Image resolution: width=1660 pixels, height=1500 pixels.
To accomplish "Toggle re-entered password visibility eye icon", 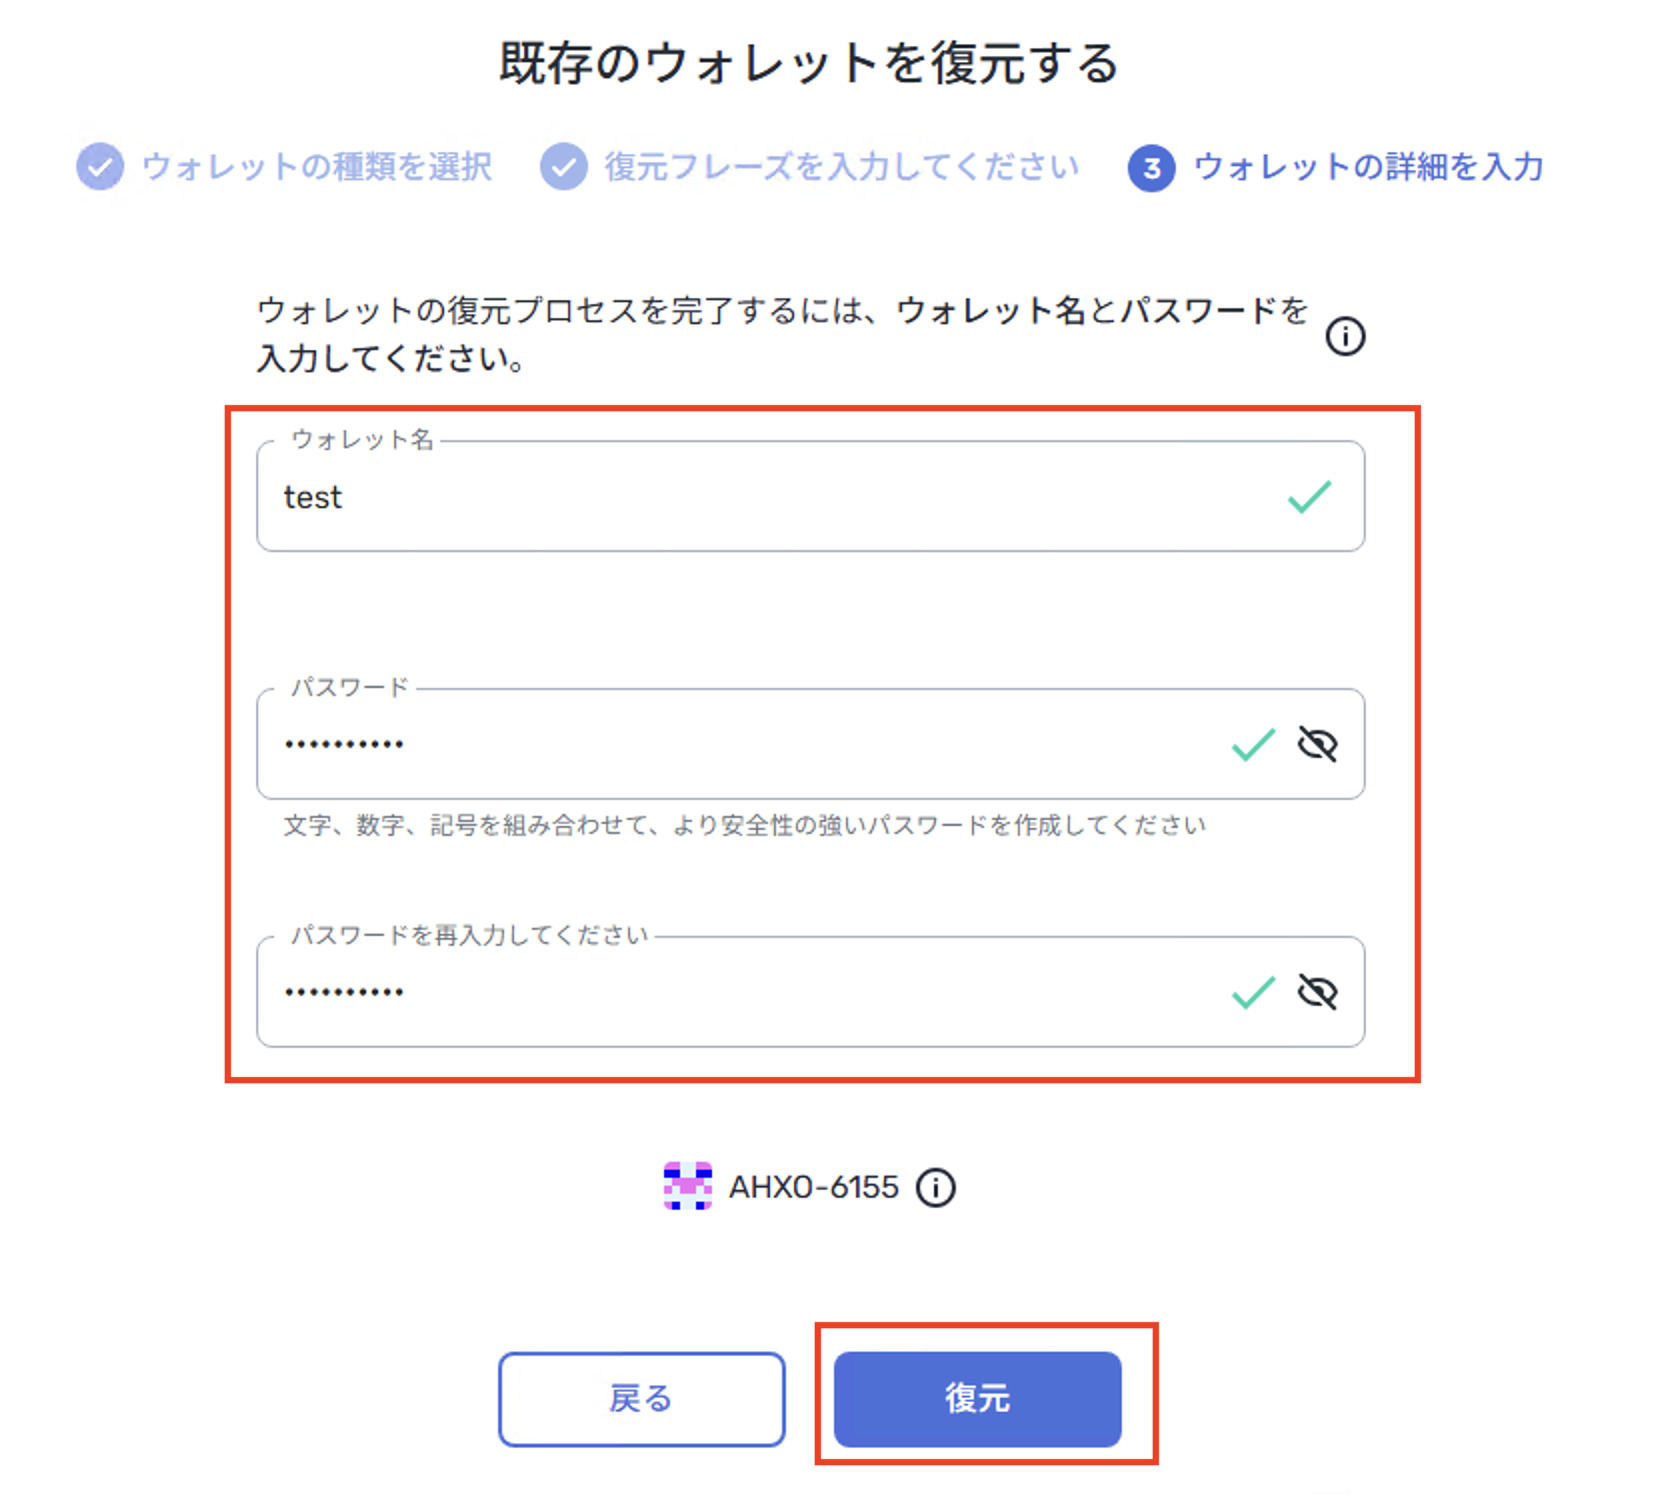I will click(x=1318, y=992).
